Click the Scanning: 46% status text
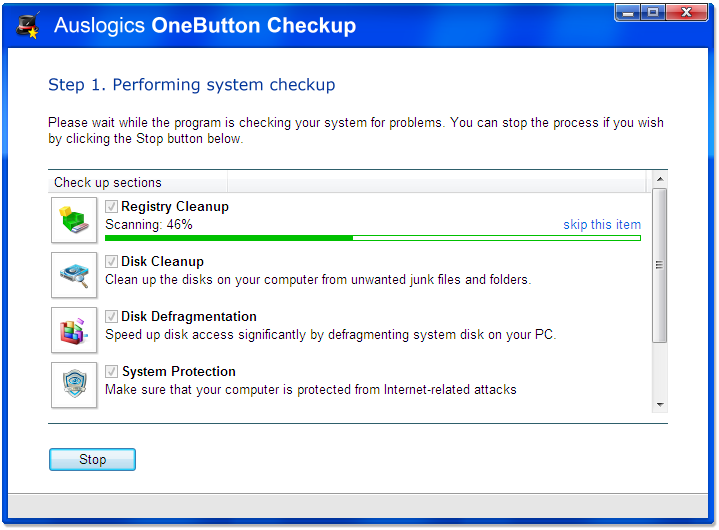The height and width of the screenshot is (530, 719). point(149,225)
